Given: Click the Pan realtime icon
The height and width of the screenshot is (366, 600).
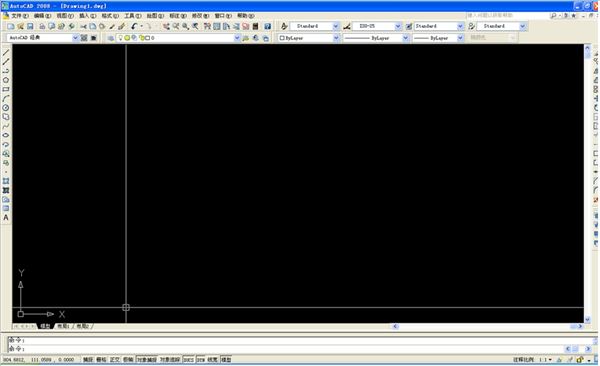Looking at the screenshot, I should 166,26.
